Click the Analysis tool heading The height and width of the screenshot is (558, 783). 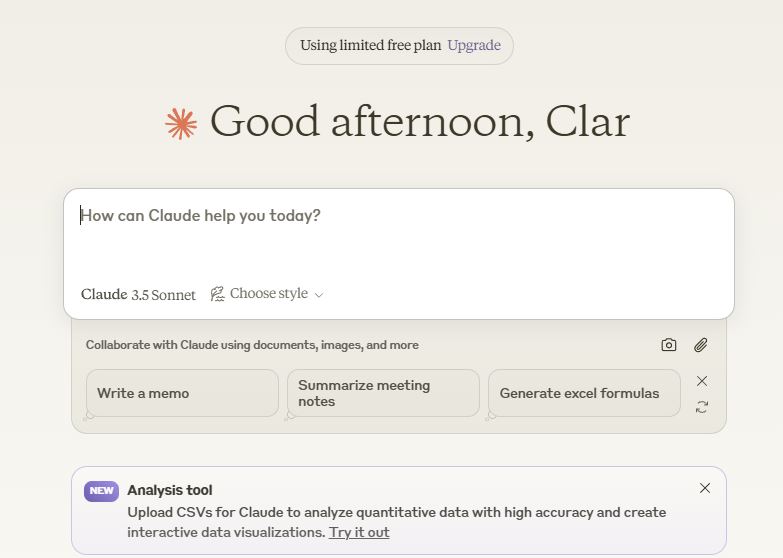pyautogui.click(x=170, y=490)
